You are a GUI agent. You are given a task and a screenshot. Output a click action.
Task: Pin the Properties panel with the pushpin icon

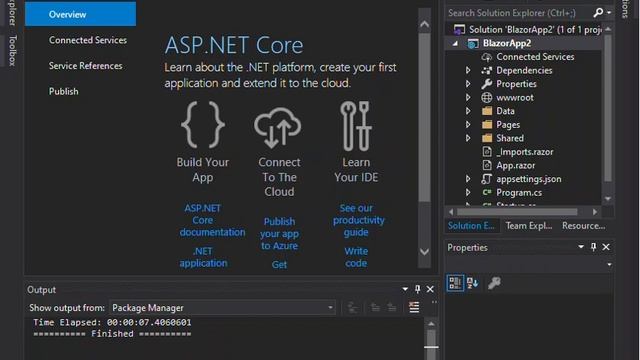click(593, 247)
